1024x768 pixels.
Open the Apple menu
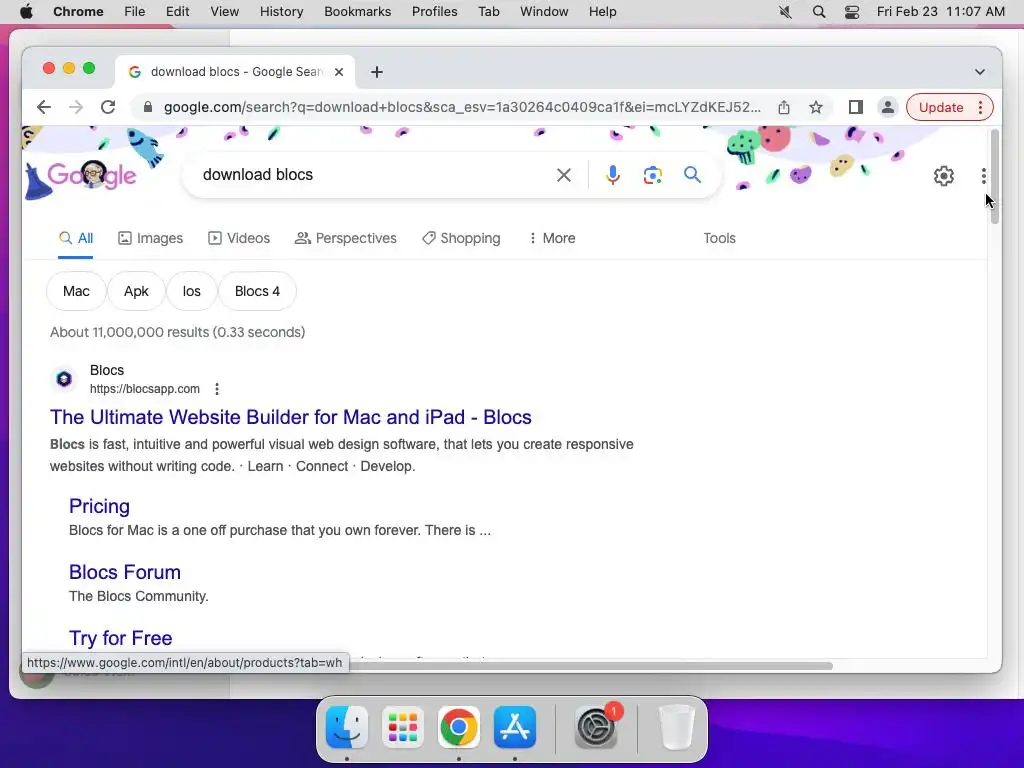[26, 12]
